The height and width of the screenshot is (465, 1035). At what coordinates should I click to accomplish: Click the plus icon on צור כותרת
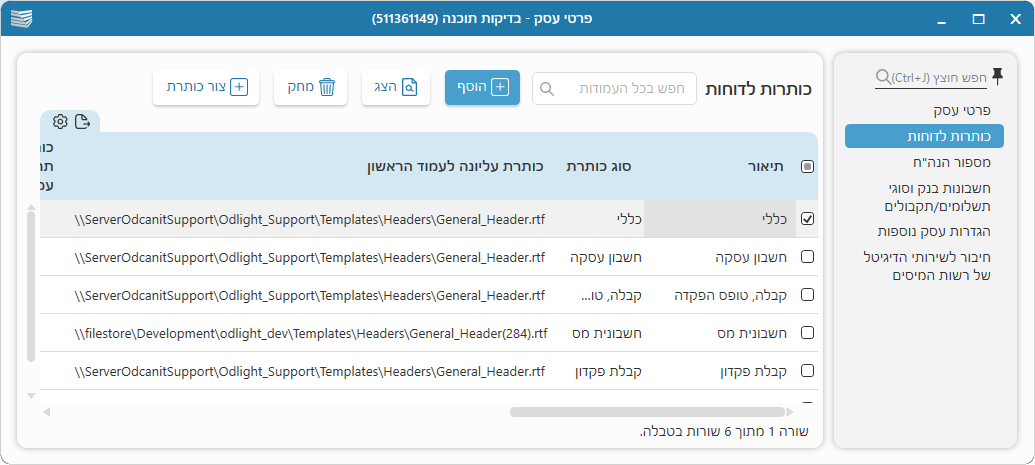(239, 88)
